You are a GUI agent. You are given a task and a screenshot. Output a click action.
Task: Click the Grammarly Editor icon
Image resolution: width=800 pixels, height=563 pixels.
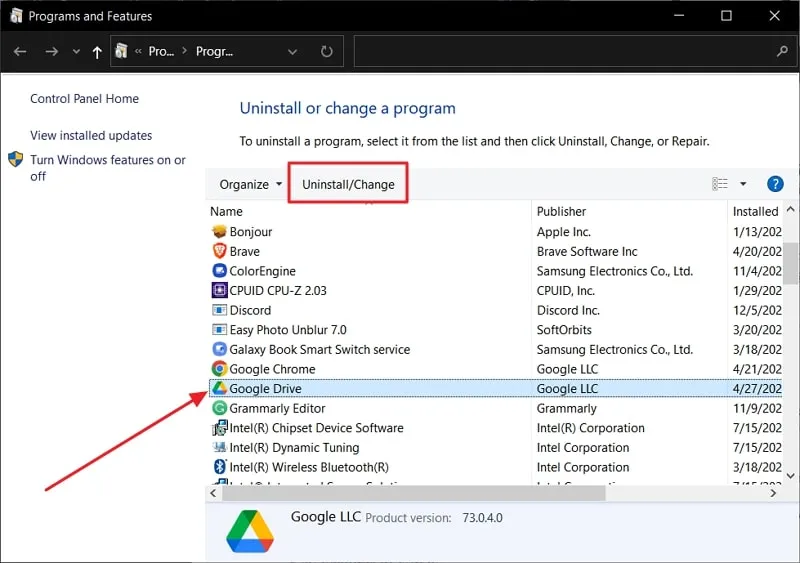220,408
